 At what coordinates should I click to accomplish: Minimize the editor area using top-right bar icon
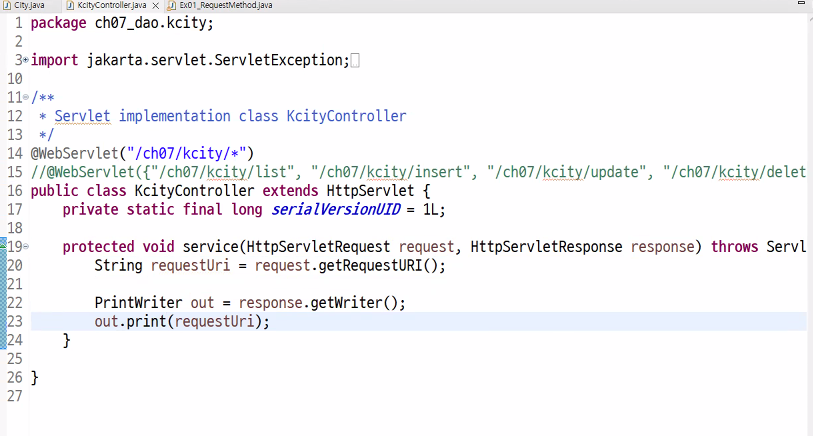[x=801, y=3]
